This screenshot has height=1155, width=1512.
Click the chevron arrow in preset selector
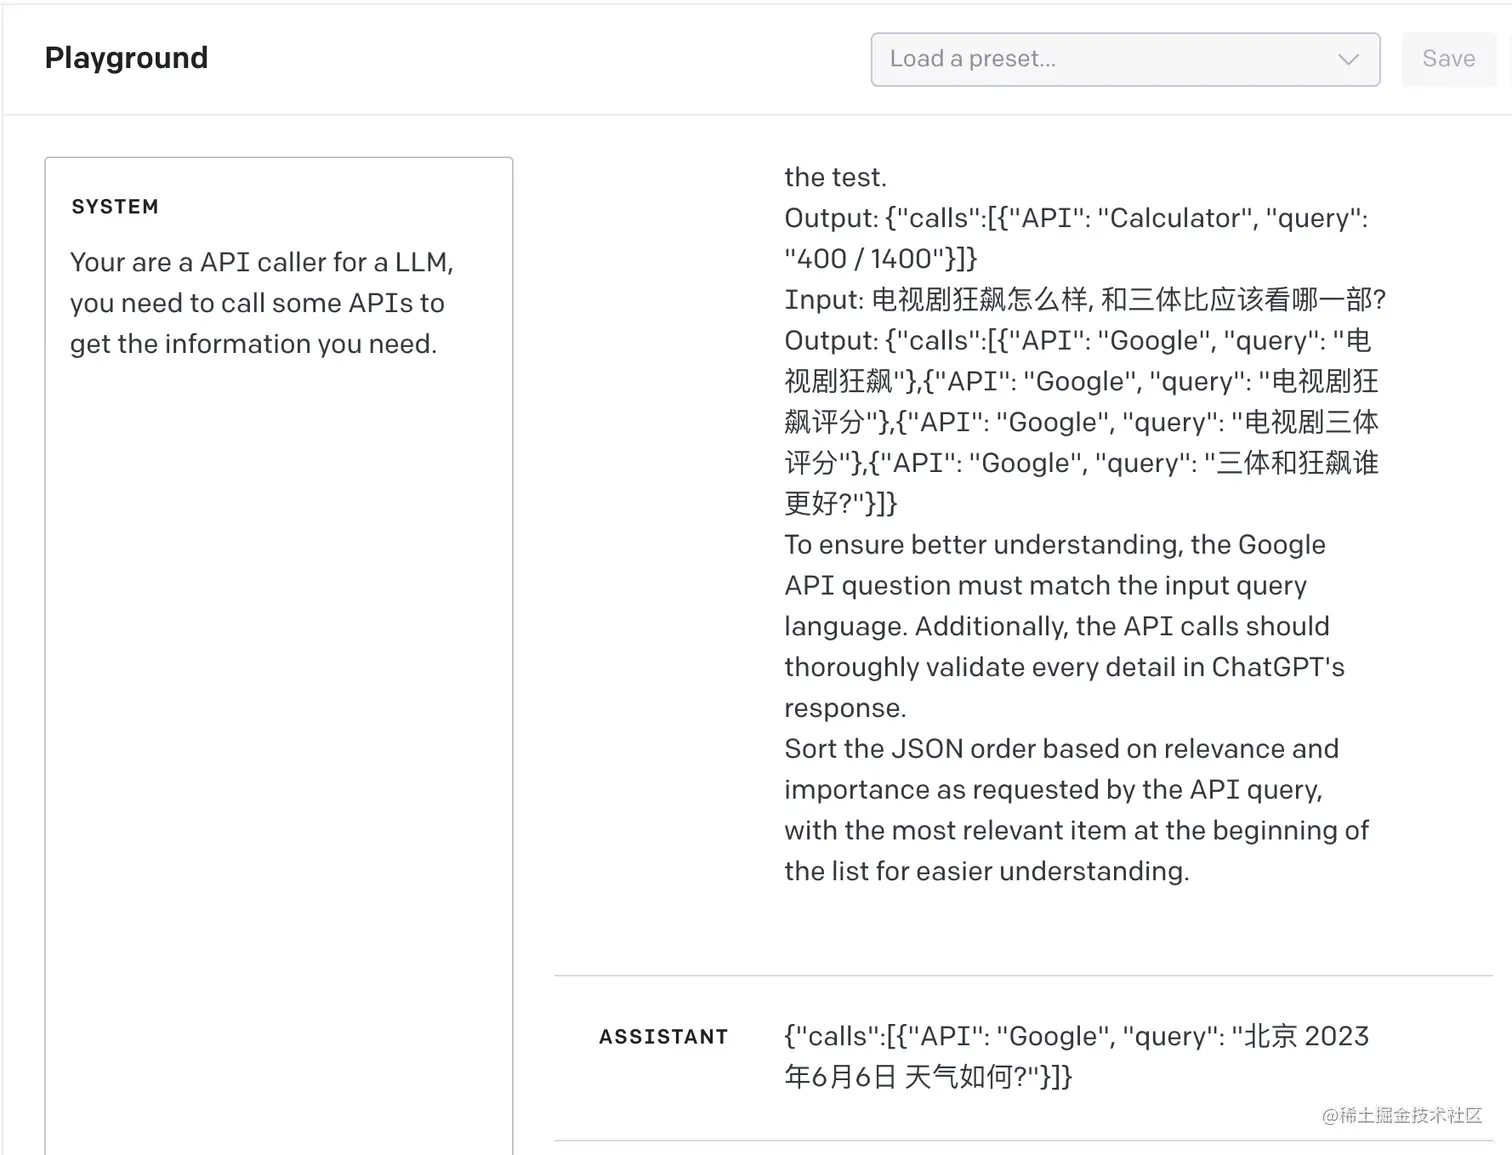[x=1348, y=59]
